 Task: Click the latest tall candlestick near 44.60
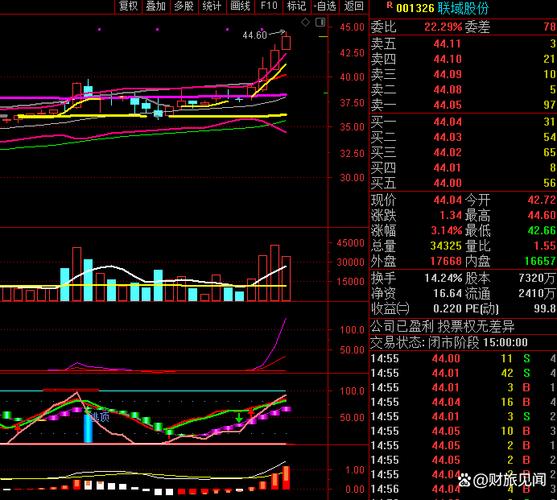click(286, 43)
